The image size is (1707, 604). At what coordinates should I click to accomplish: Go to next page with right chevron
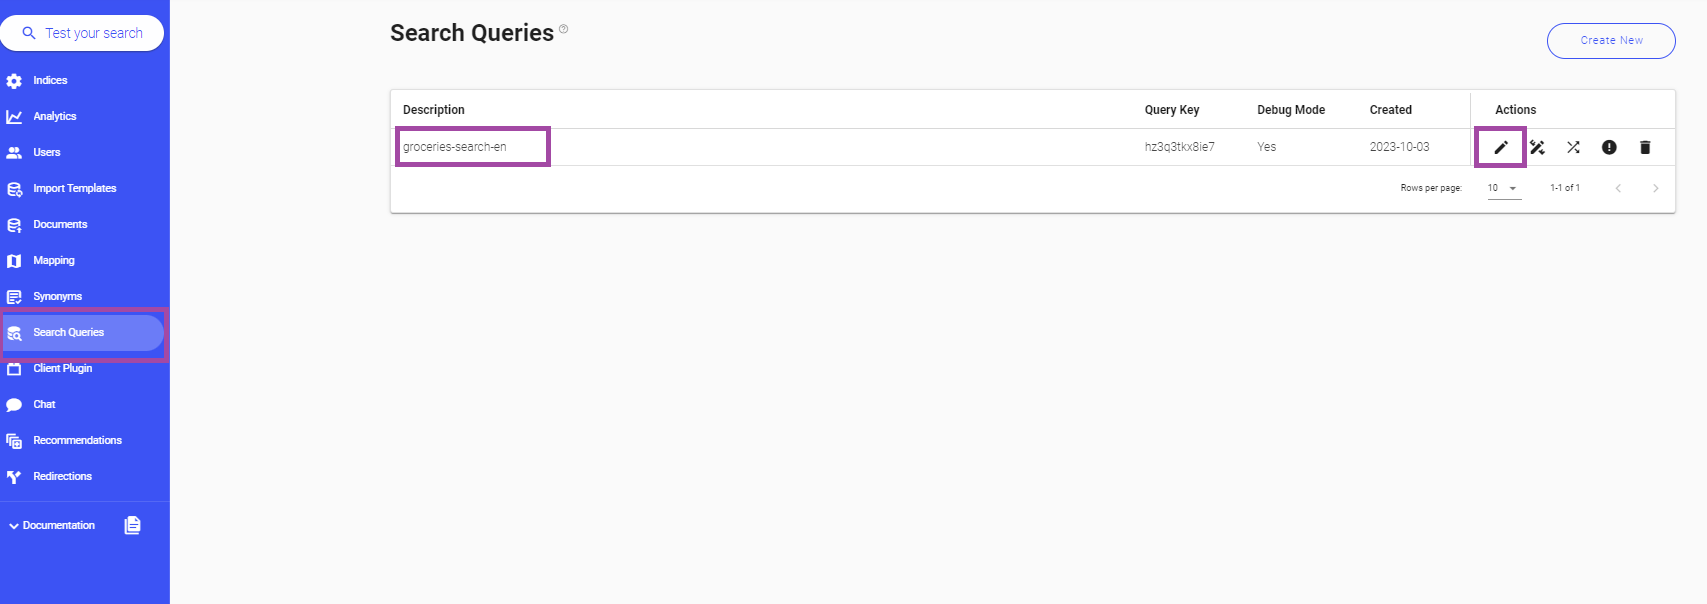coord(1655,188)
